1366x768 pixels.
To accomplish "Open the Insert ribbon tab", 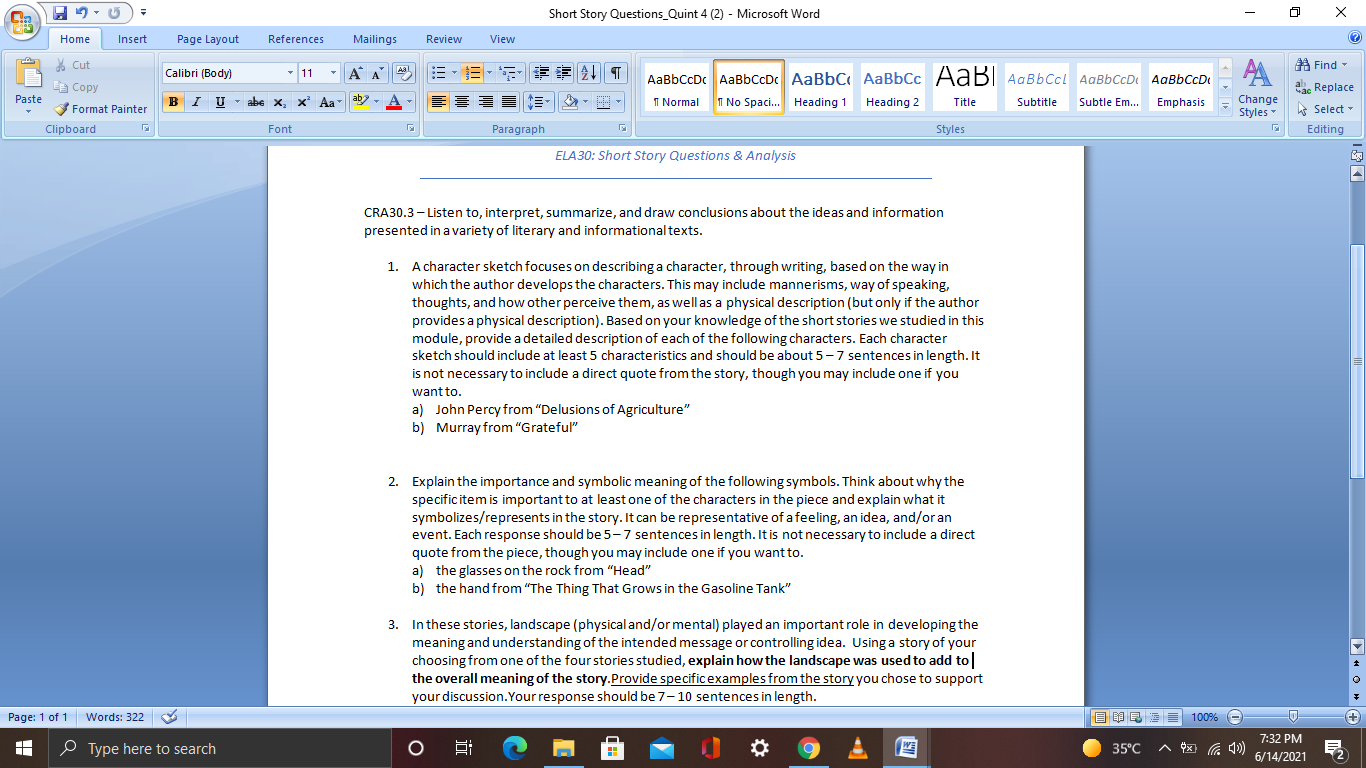I will 133,39.
